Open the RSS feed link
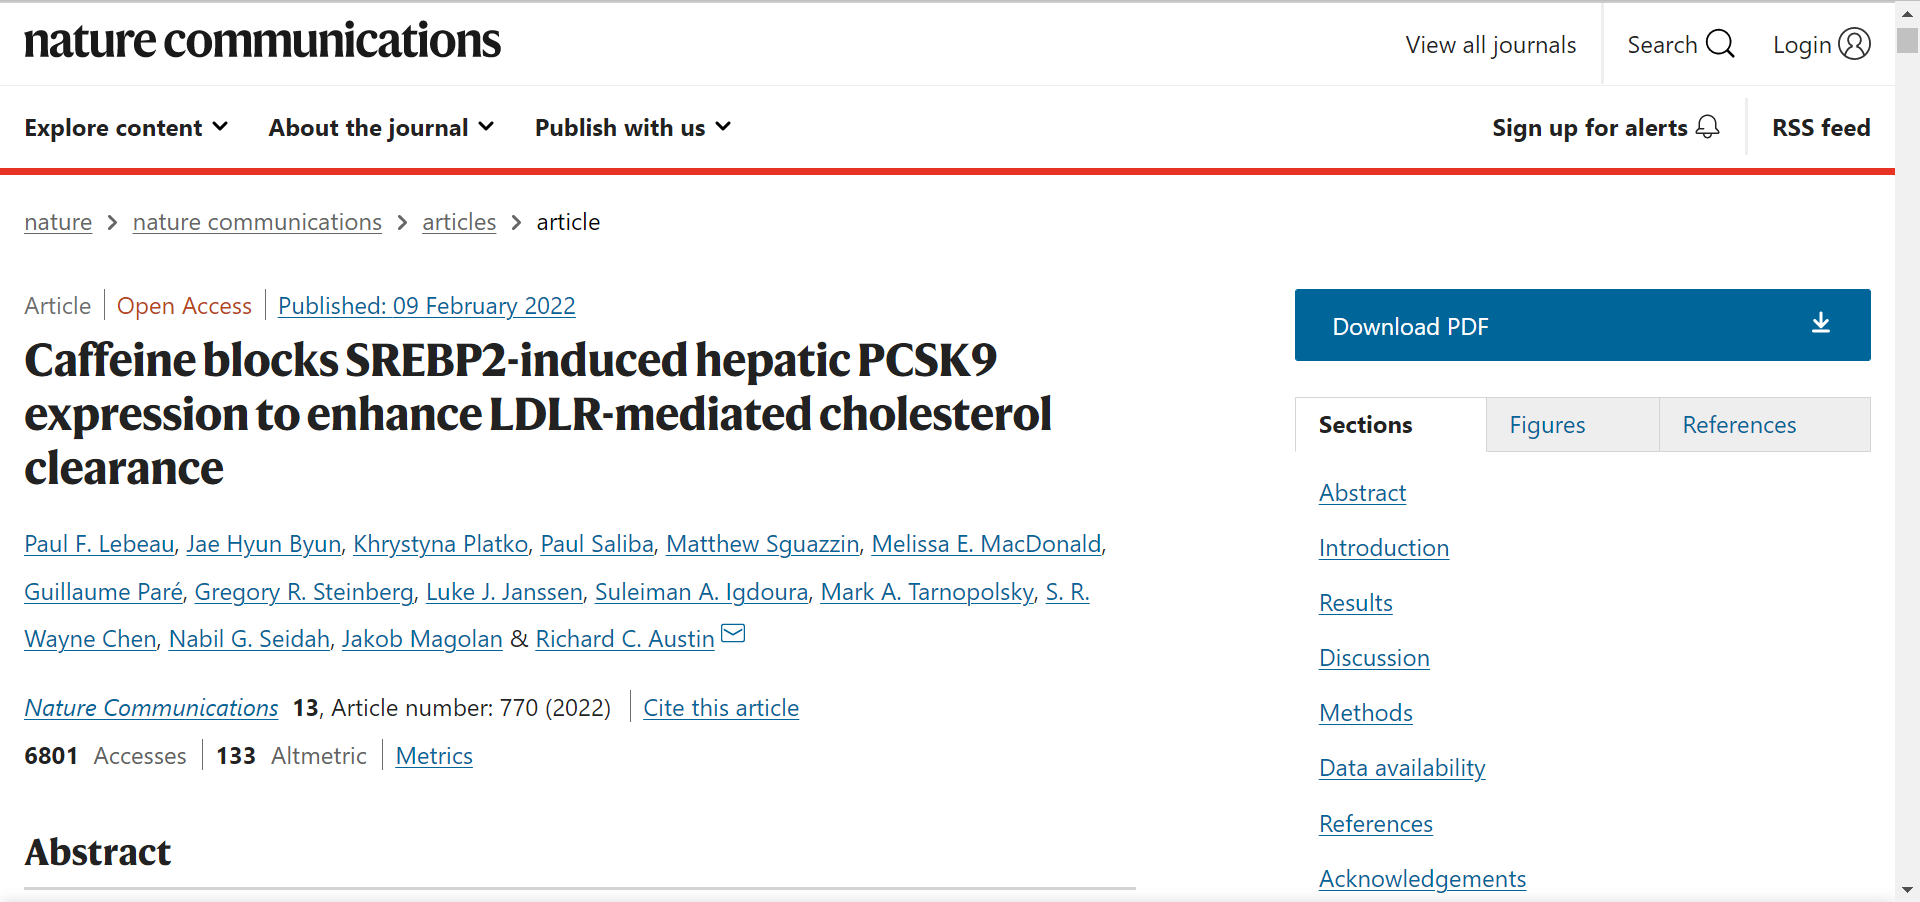Viewport: 1920px width, 902px height. (1821, 128)
